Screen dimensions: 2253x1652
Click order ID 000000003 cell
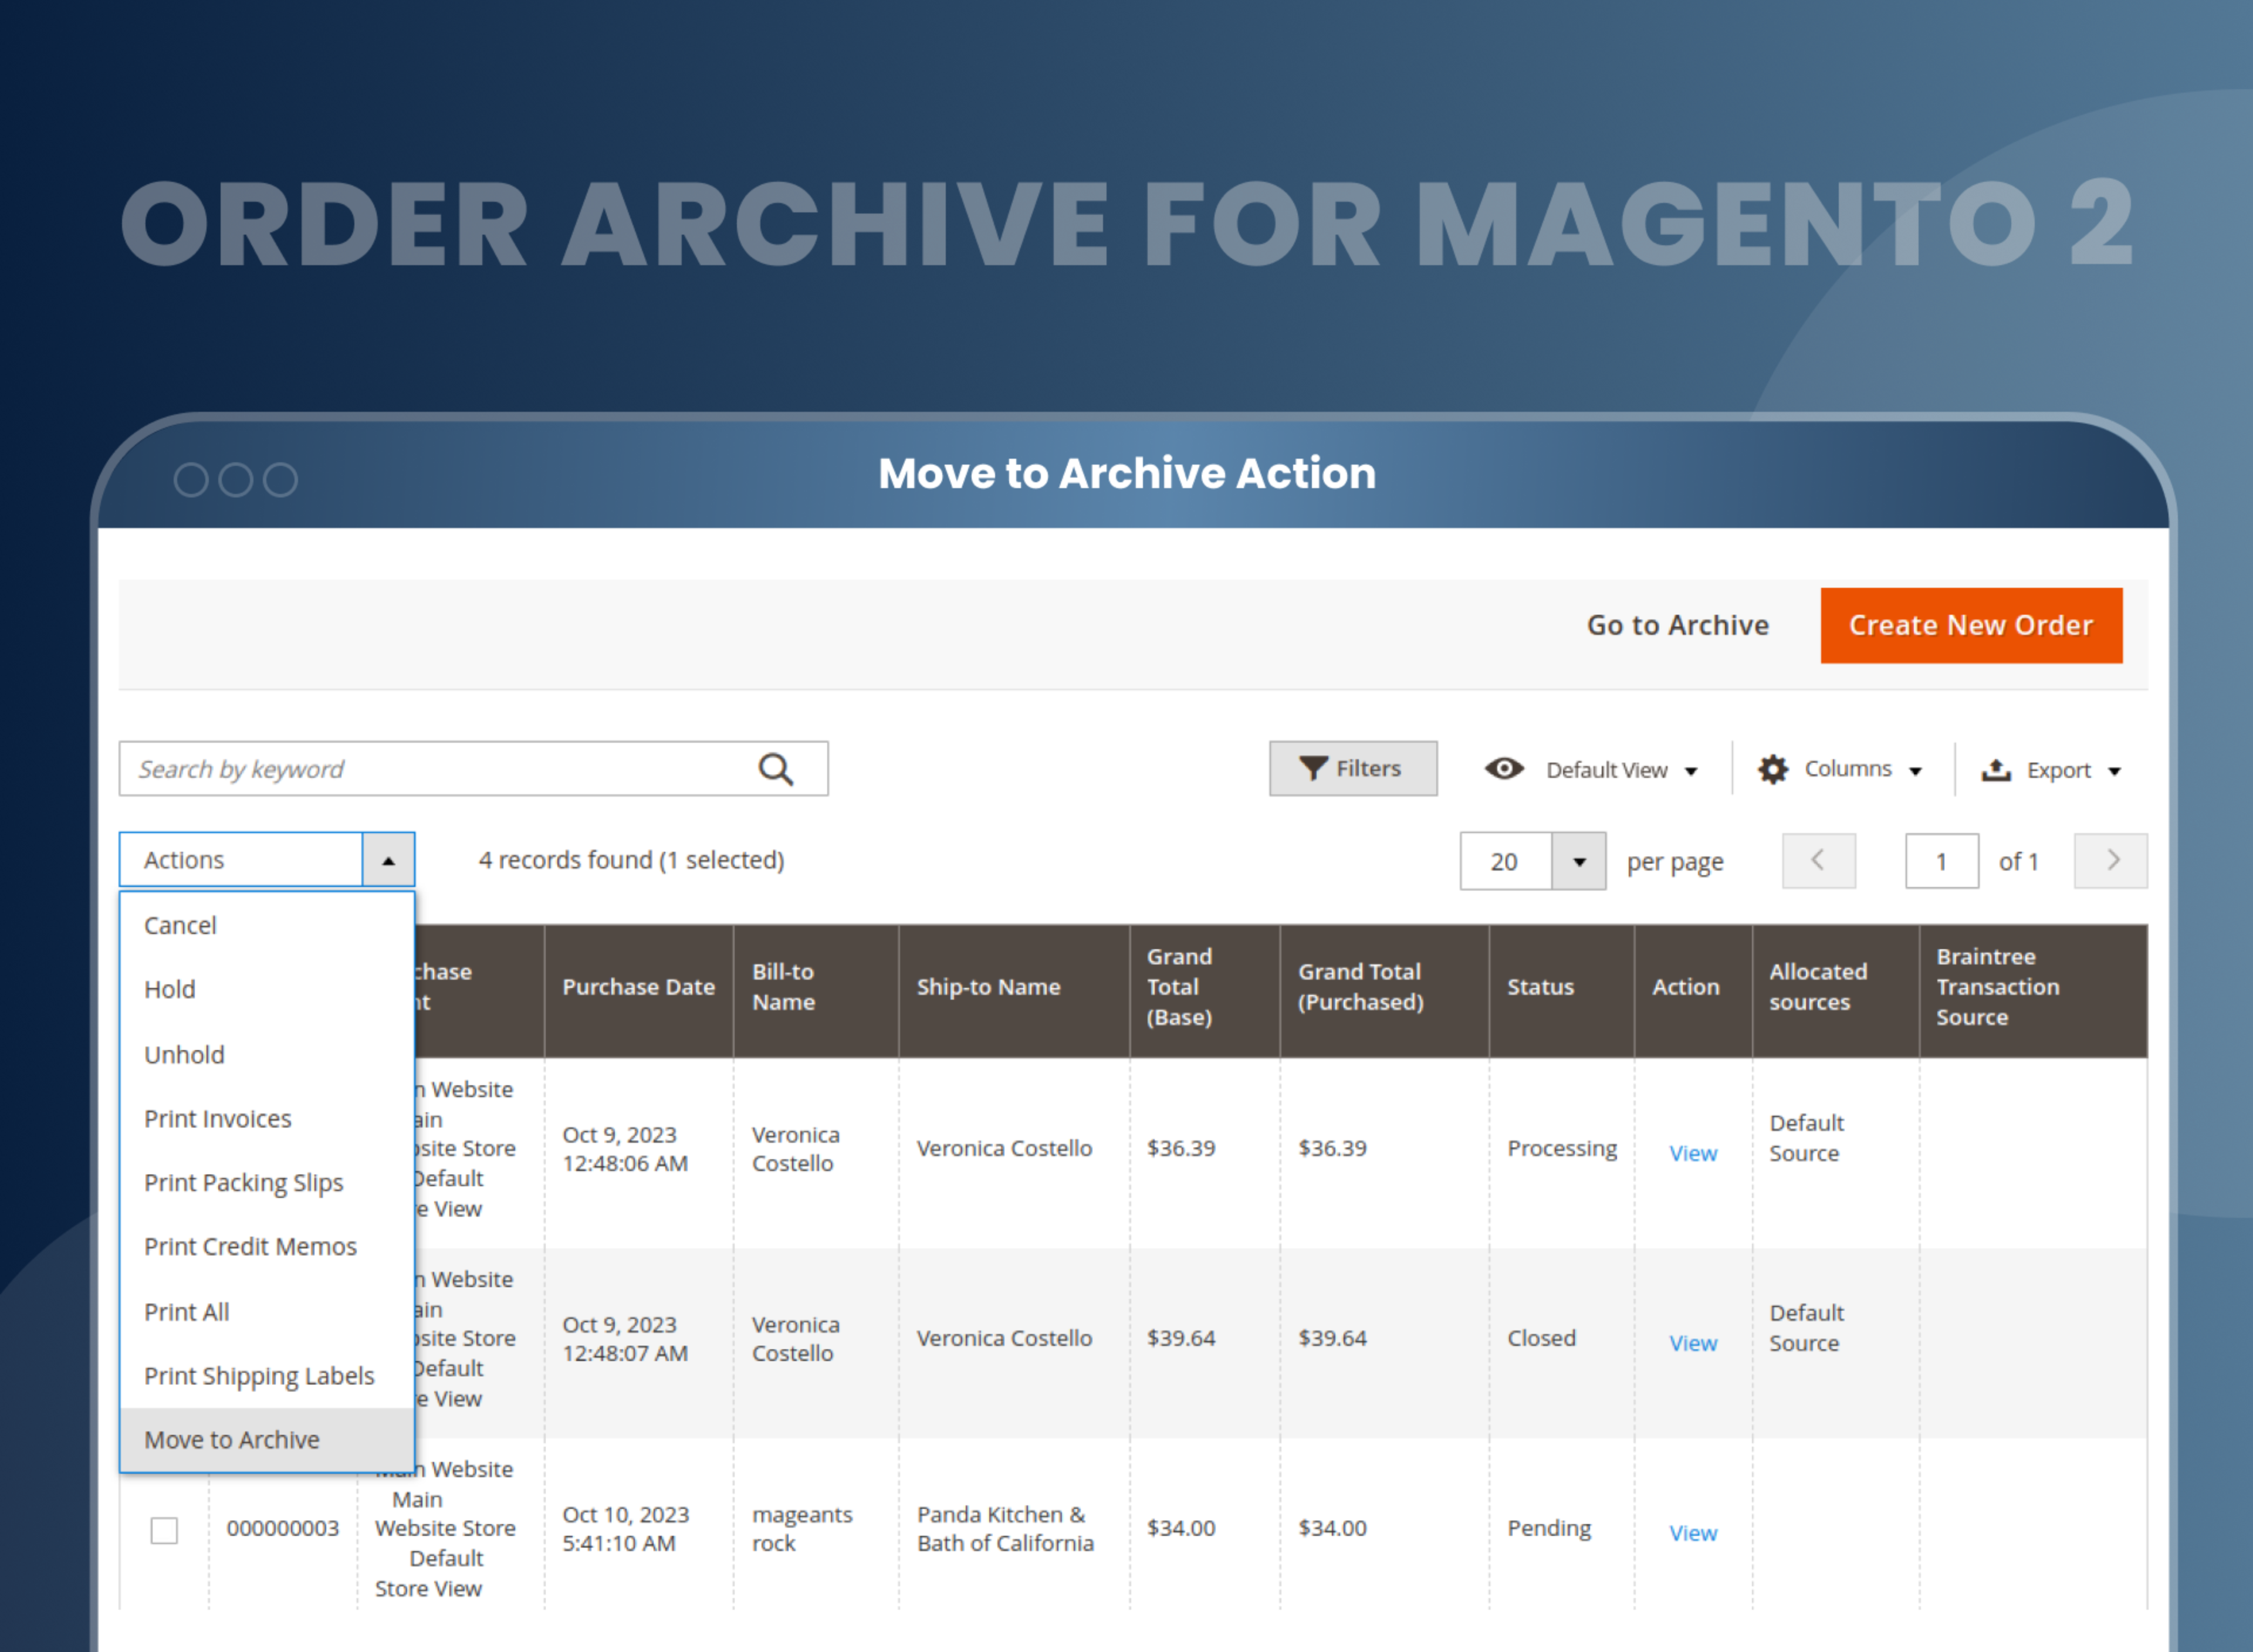pyautogui.click(x=282, y=1528)
